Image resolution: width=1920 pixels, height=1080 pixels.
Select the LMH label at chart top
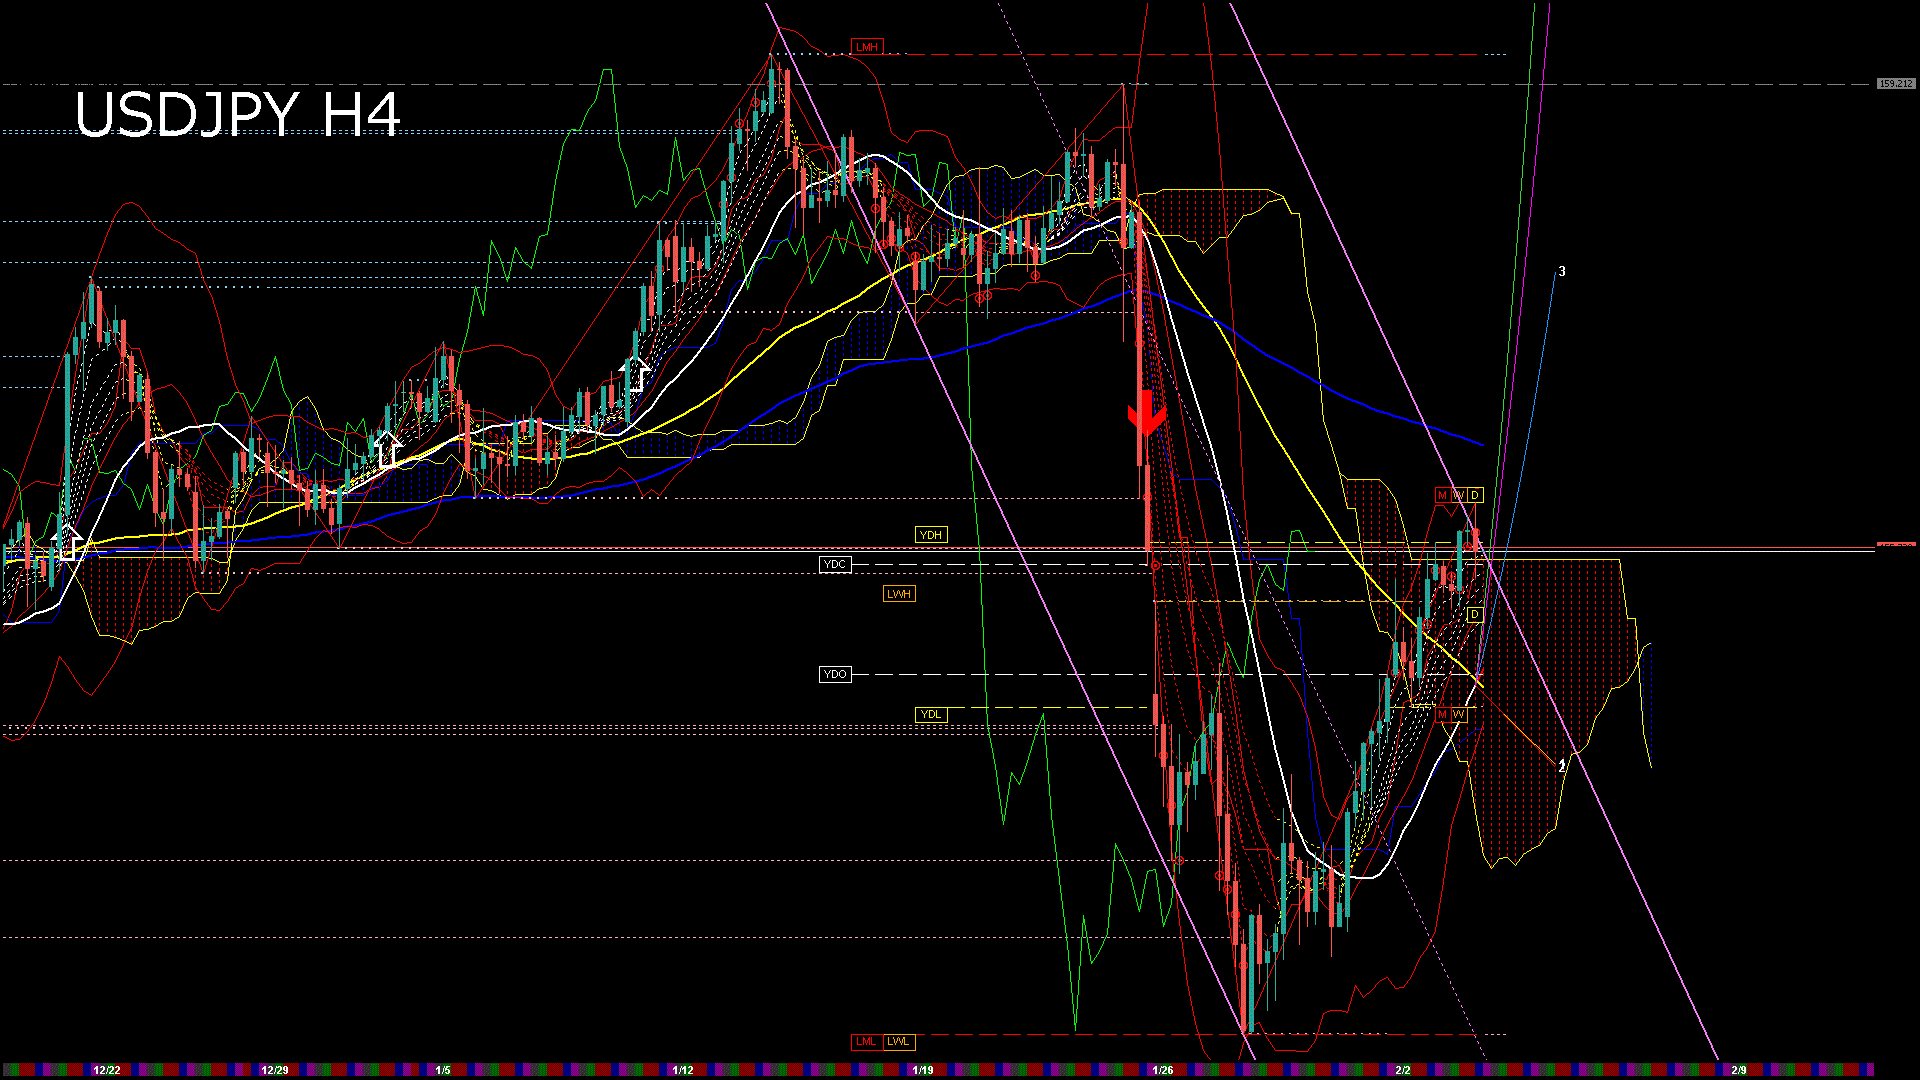click(x=867, y=47)
